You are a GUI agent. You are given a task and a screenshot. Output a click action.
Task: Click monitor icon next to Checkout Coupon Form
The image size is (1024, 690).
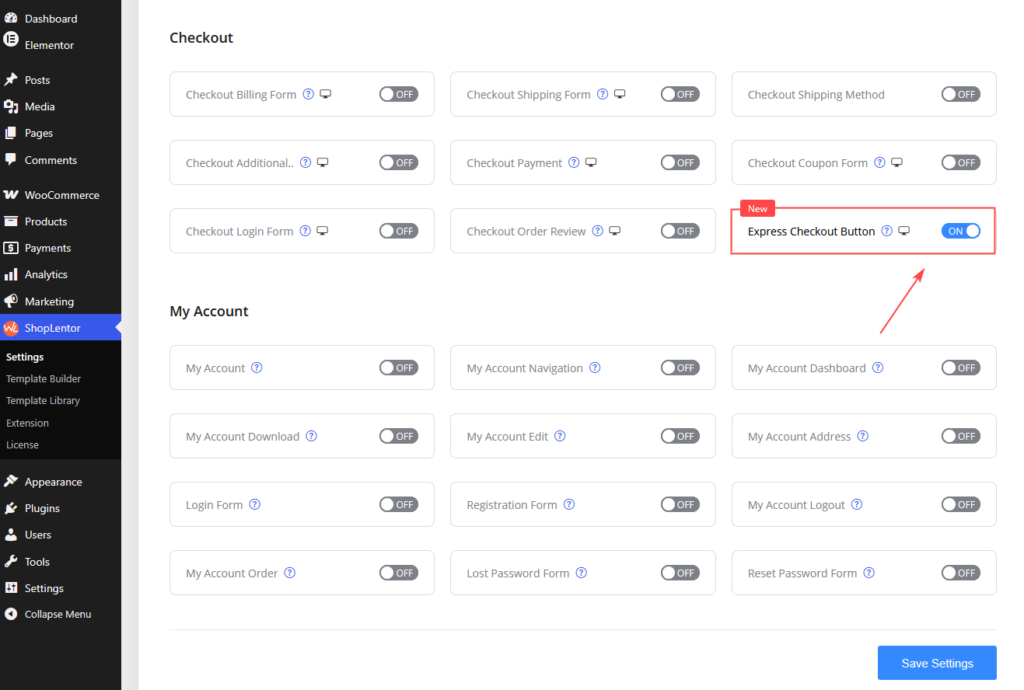point(897,163)
